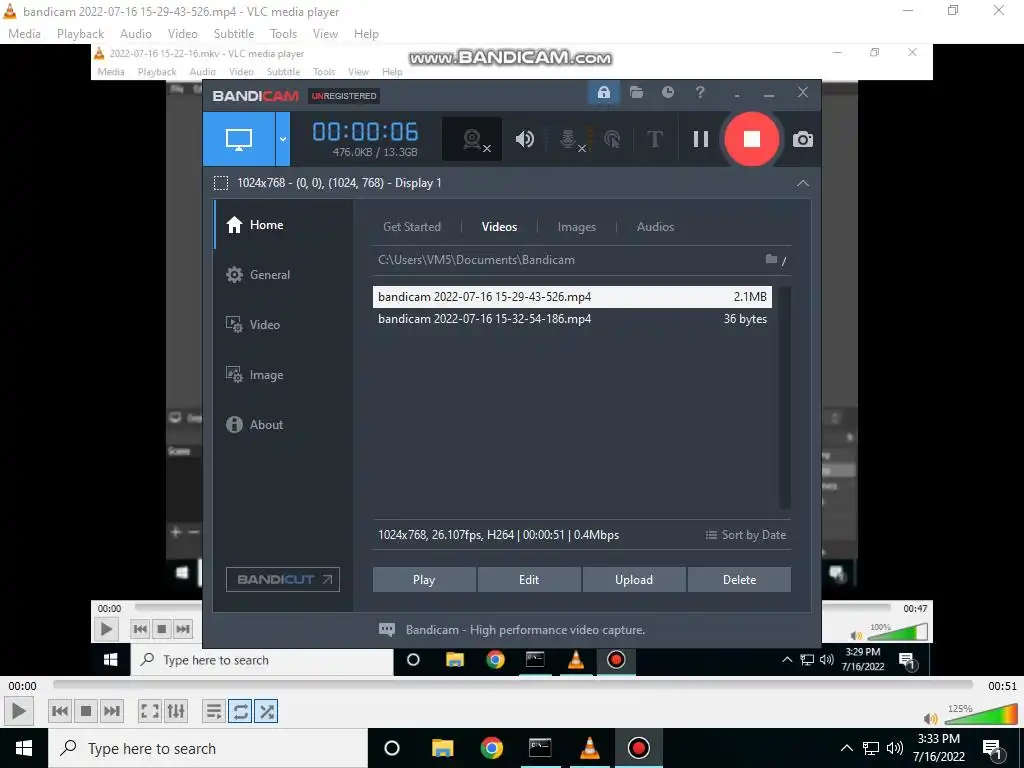Open recording mode dropdown arrow in Bandicam
This screenshot has height=768, width=1024.
tap(283, 138)
